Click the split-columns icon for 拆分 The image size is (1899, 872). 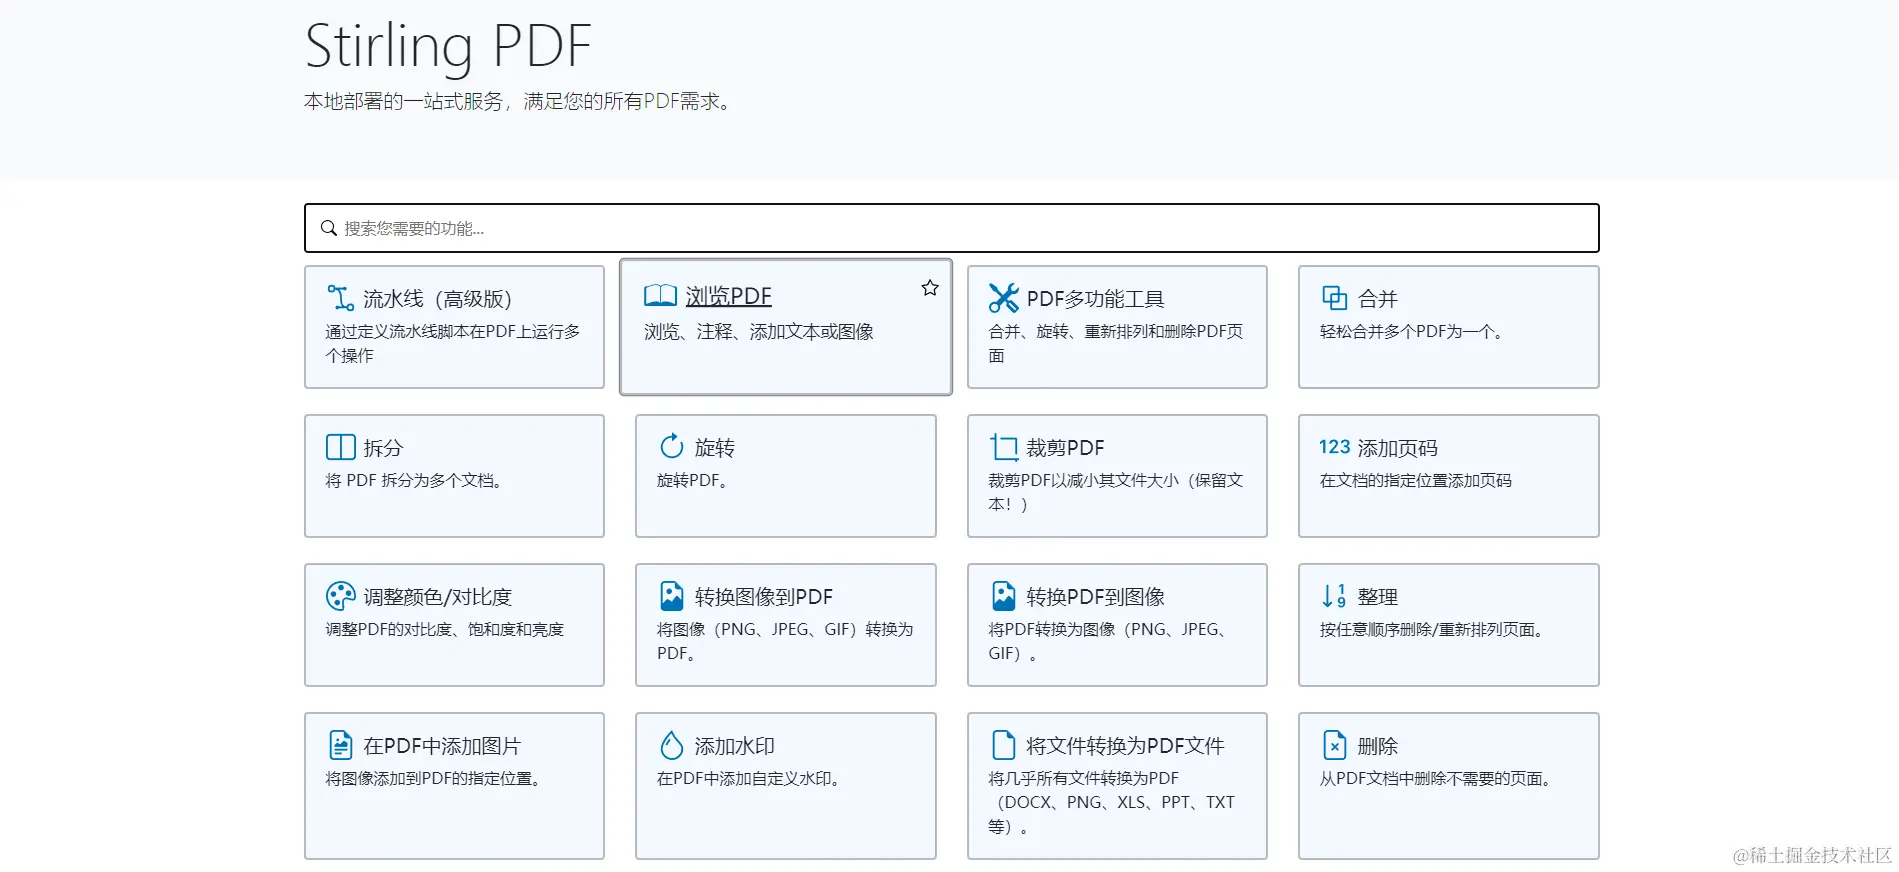[x=341, y=447]
